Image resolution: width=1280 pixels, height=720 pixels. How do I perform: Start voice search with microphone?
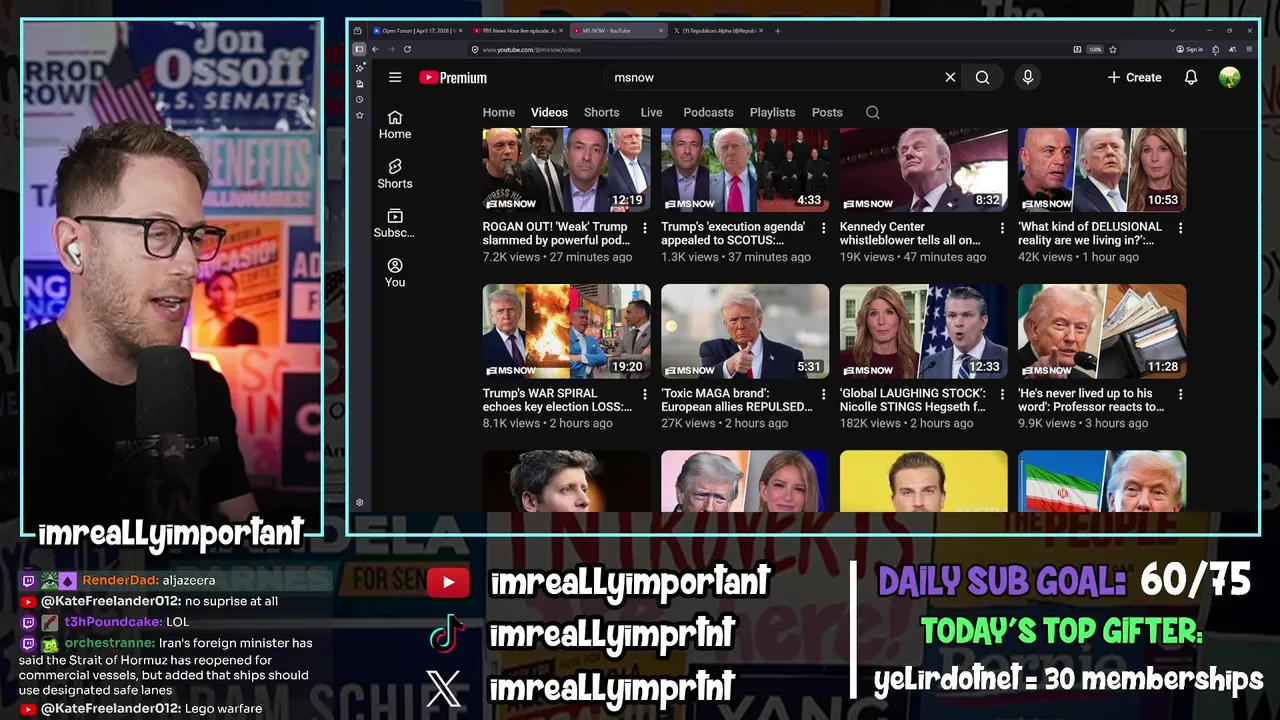1027,77
